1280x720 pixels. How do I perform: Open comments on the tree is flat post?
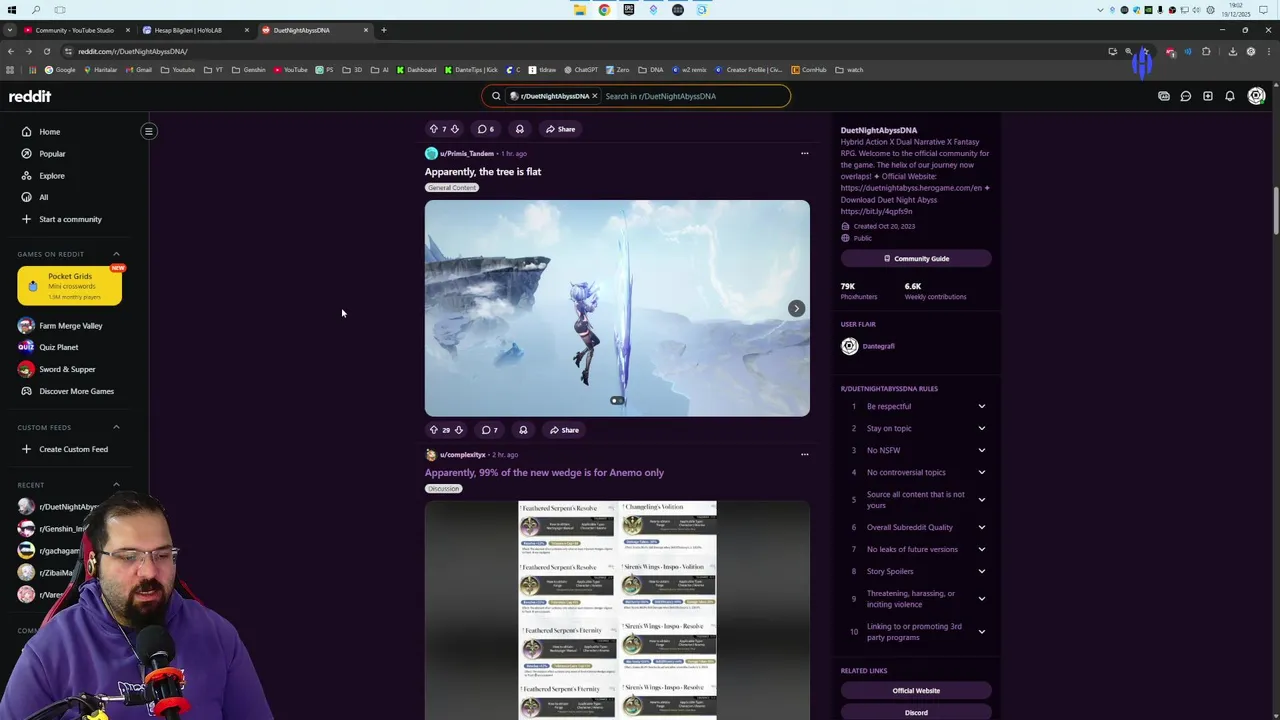489,430
